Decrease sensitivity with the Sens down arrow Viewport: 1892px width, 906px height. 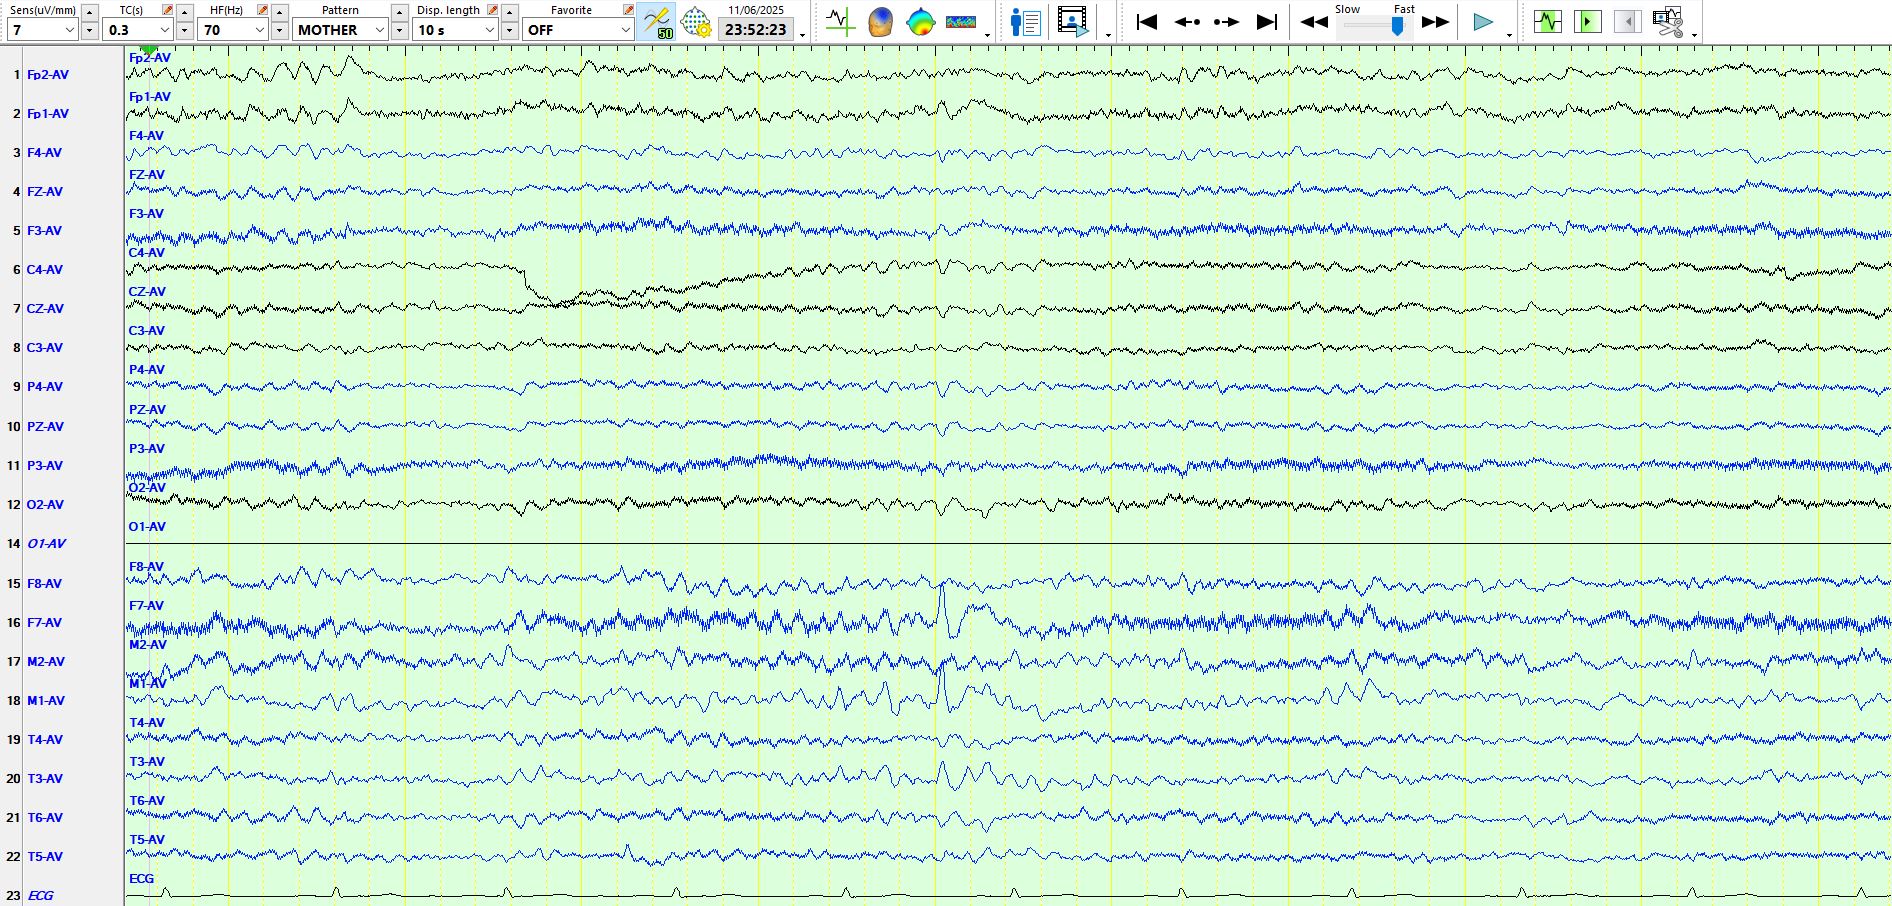[89, 30]
